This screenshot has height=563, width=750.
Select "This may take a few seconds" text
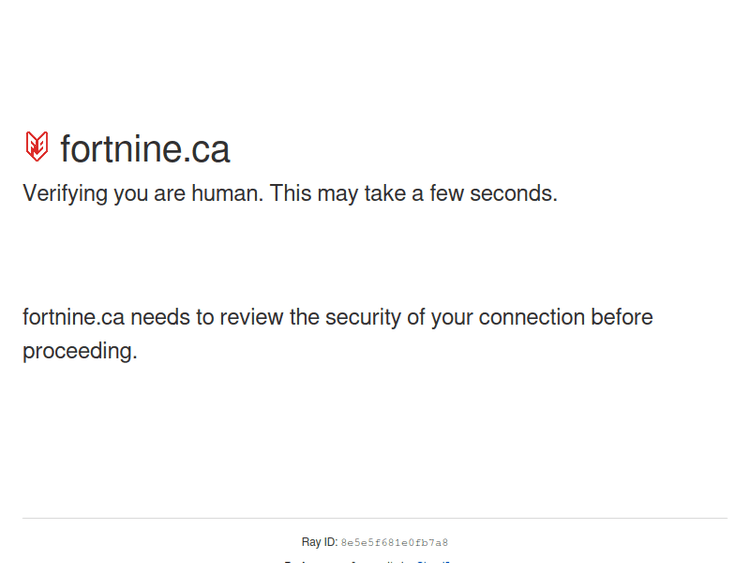tap(413, 193)
